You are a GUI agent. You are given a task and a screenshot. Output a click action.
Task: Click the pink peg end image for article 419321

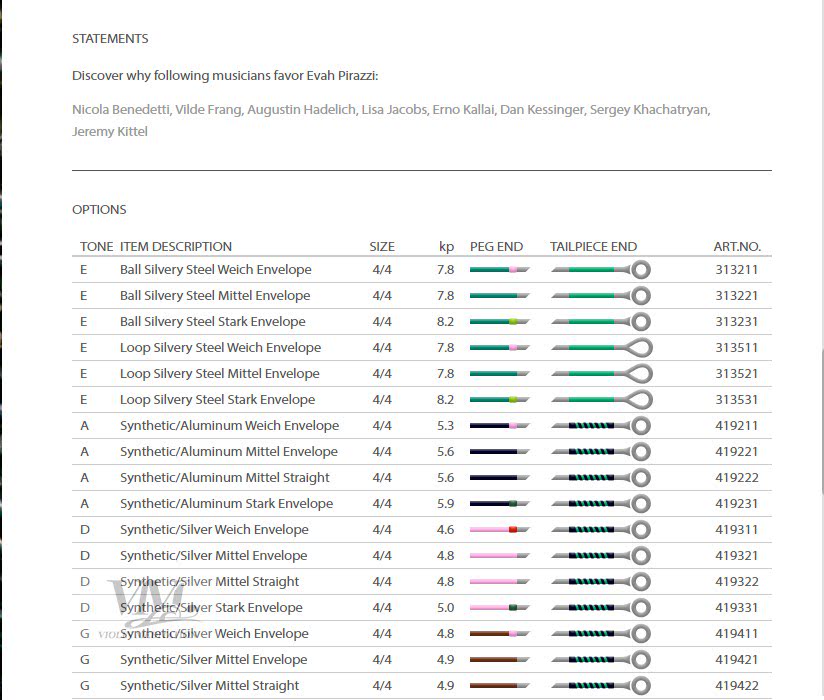pyautogui.click(x=499, y=555)
